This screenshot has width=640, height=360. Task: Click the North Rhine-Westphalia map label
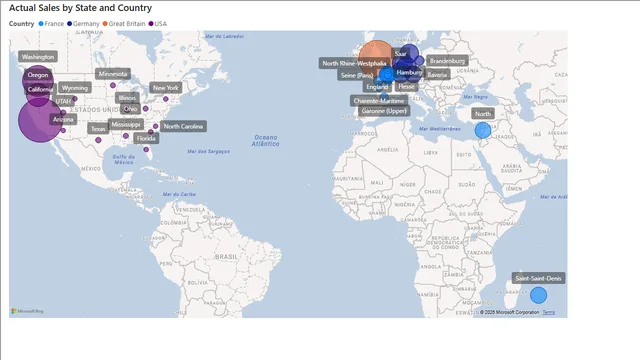[354, 63]
